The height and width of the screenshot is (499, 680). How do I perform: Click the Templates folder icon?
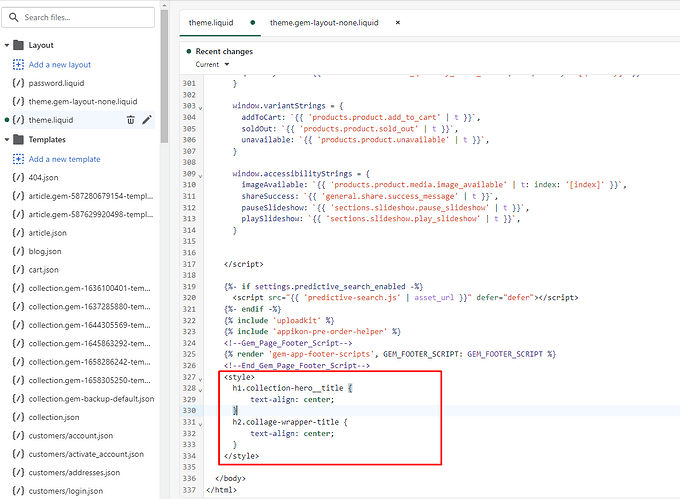pos(18,140)
